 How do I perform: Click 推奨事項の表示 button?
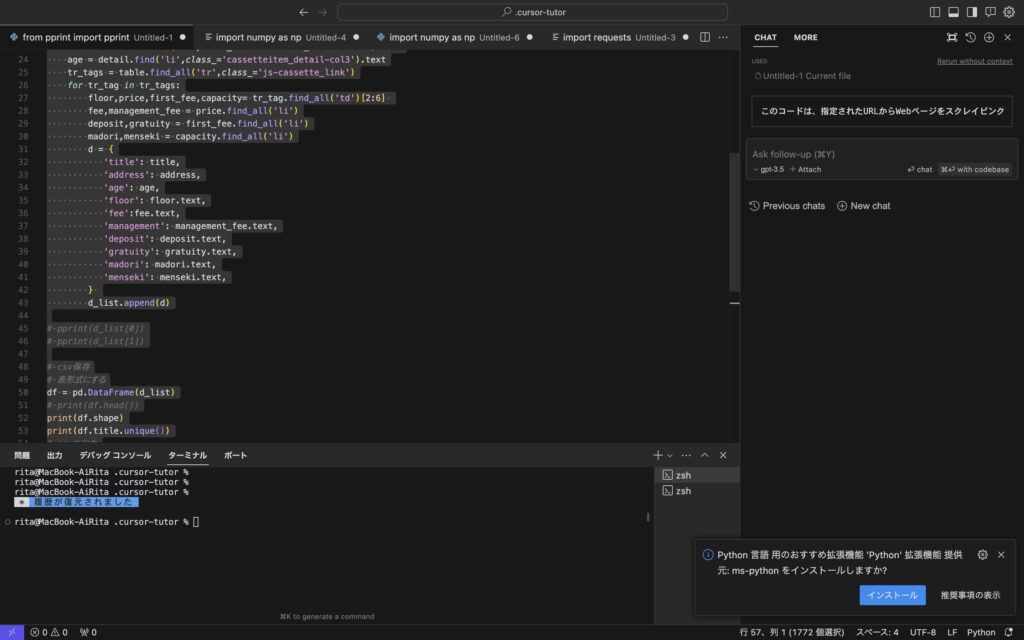coord(970,595)
